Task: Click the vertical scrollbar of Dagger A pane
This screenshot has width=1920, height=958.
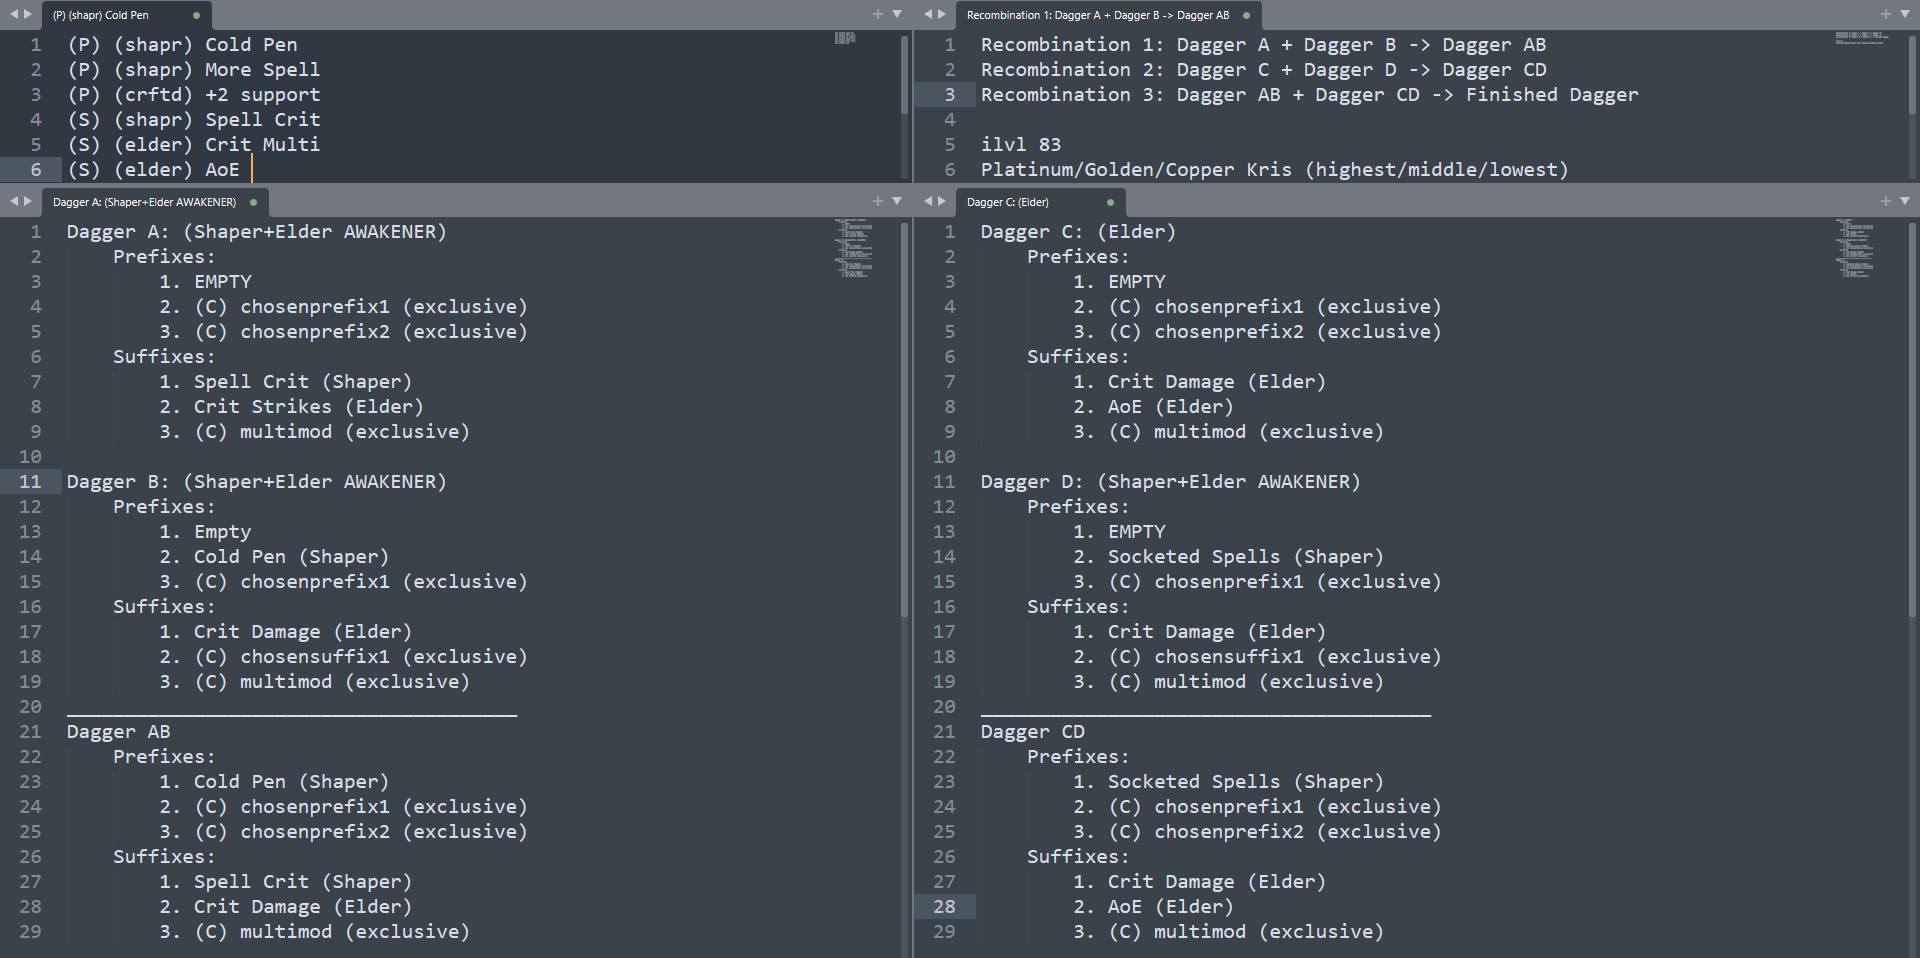Action: [x=904, y=420]
